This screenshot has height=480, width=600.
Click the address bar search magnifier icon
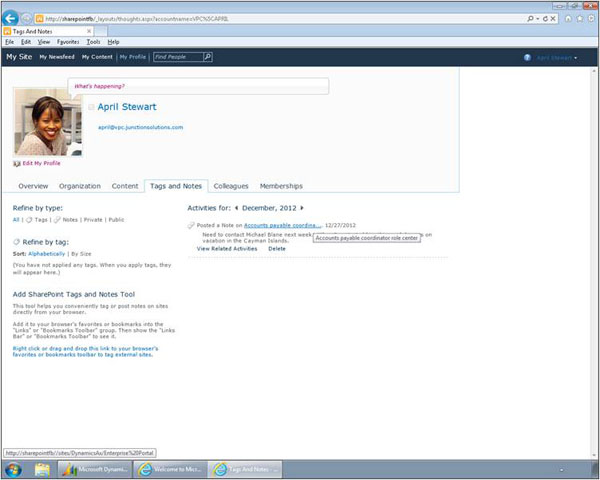pos(530,18)
